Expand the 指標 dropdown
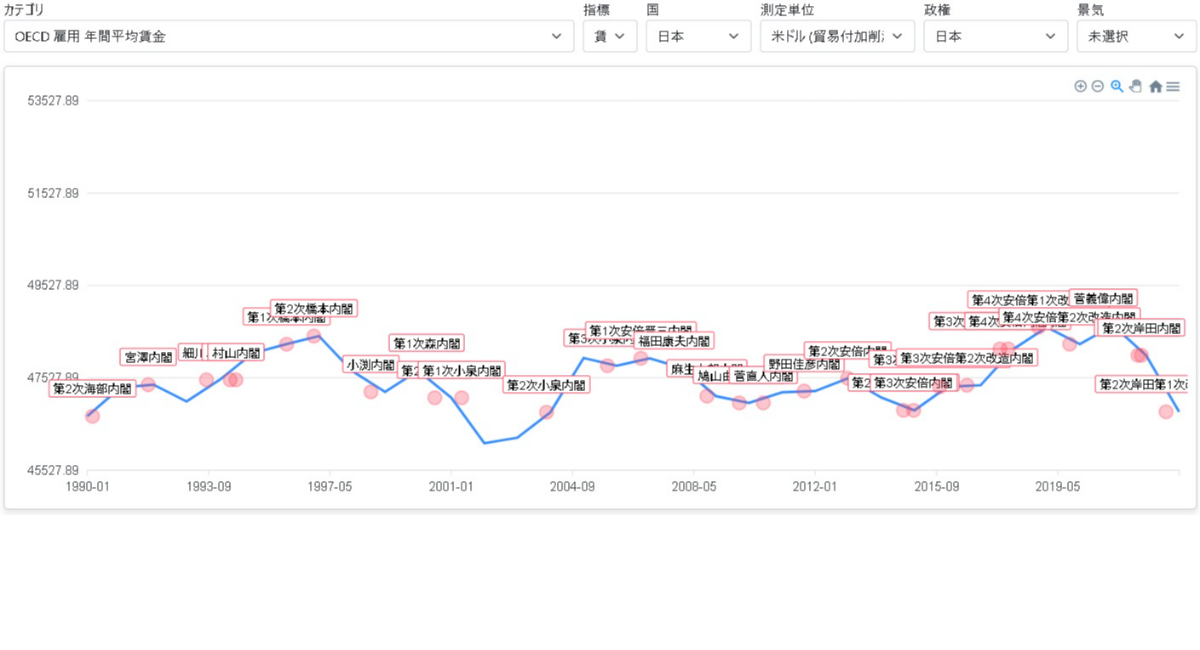1200x650 pixels. tap(609, 36)
